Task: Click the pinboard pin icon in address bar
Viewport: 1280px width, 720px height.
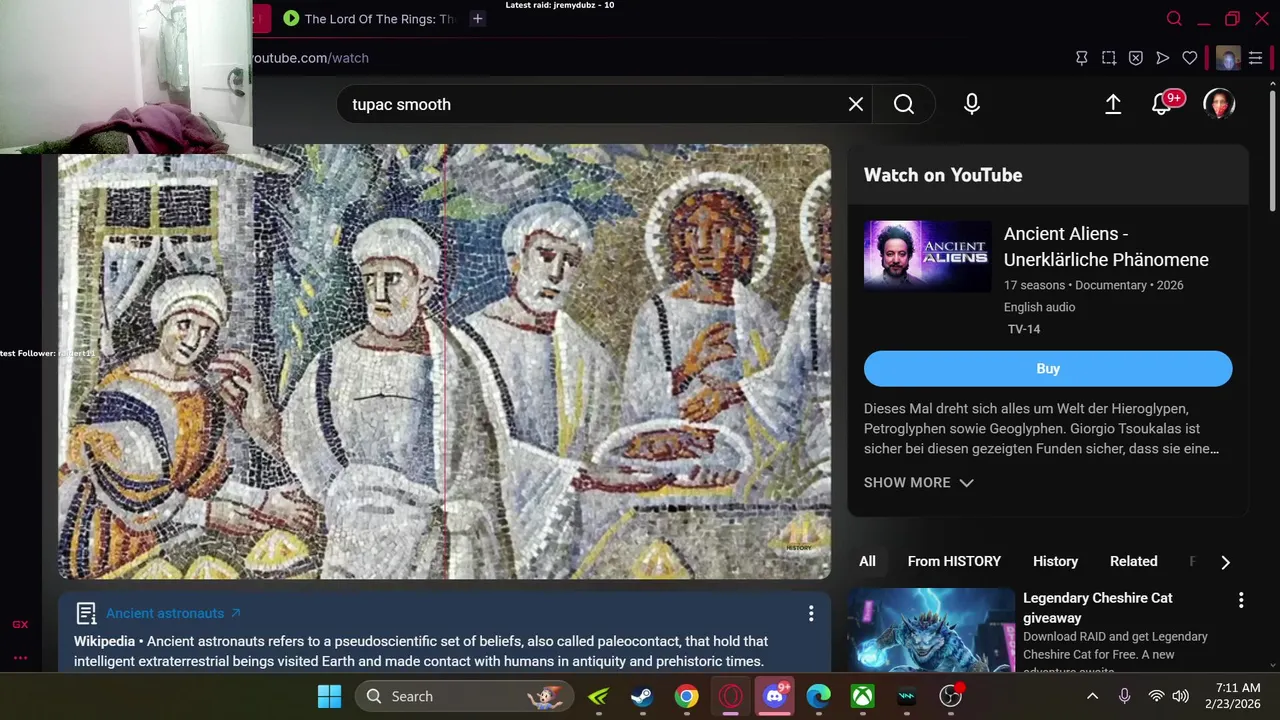Action: (1081, 58)
